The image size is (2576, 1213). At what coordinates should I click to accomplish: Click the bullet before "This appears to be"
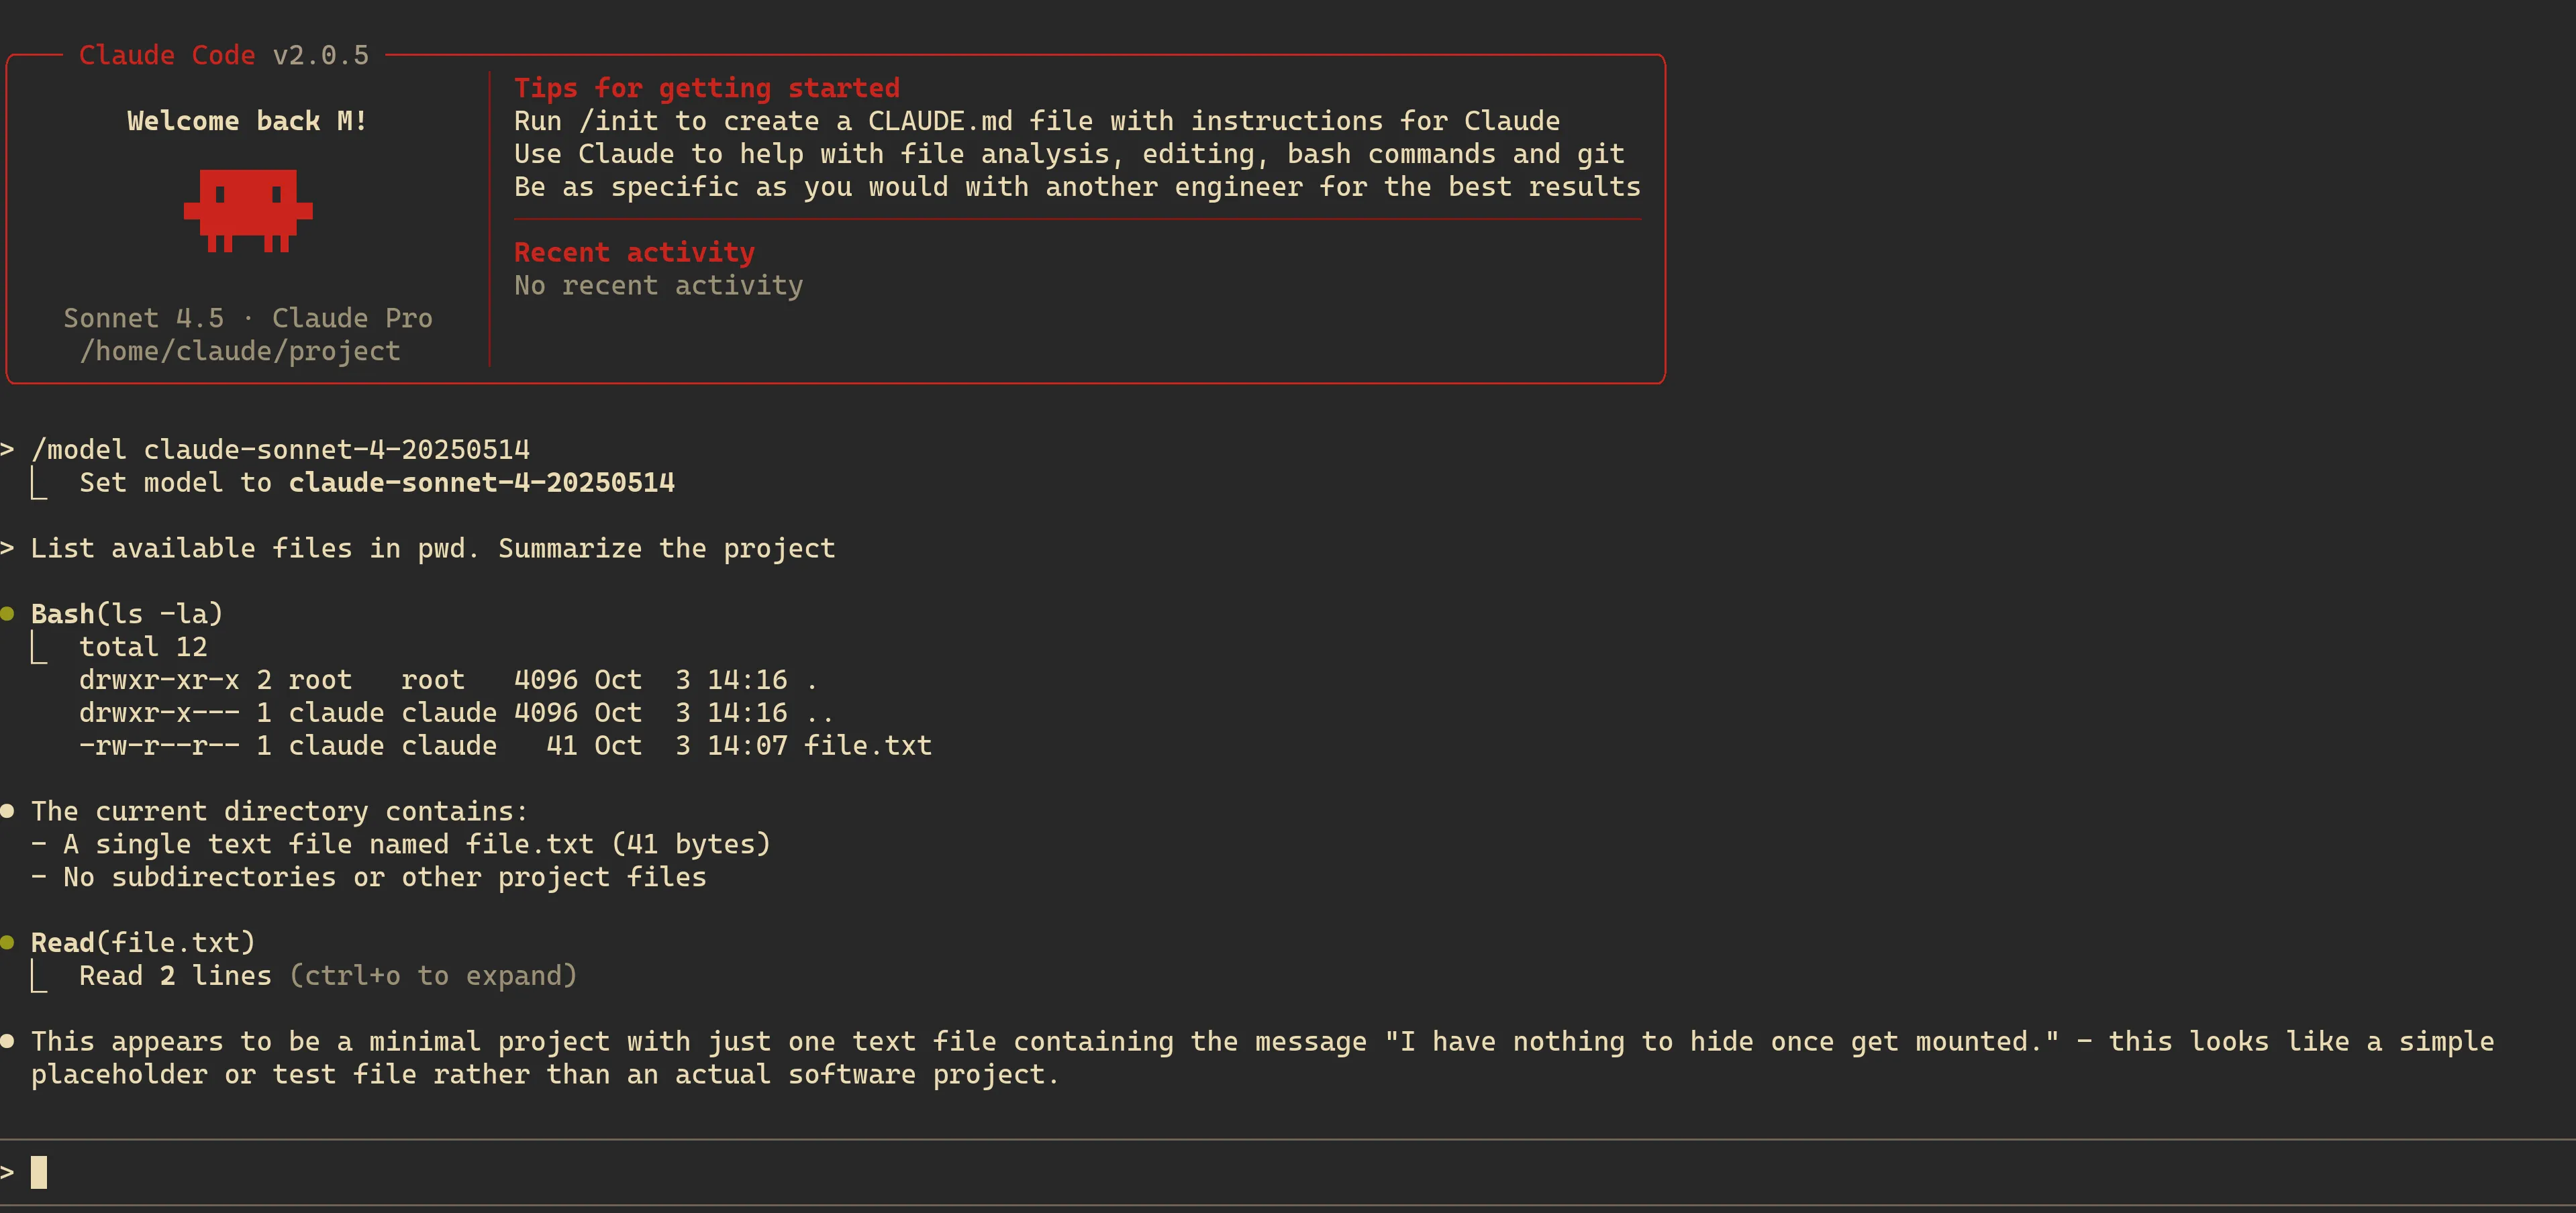pyautogui.click(x=8, y=1041)
